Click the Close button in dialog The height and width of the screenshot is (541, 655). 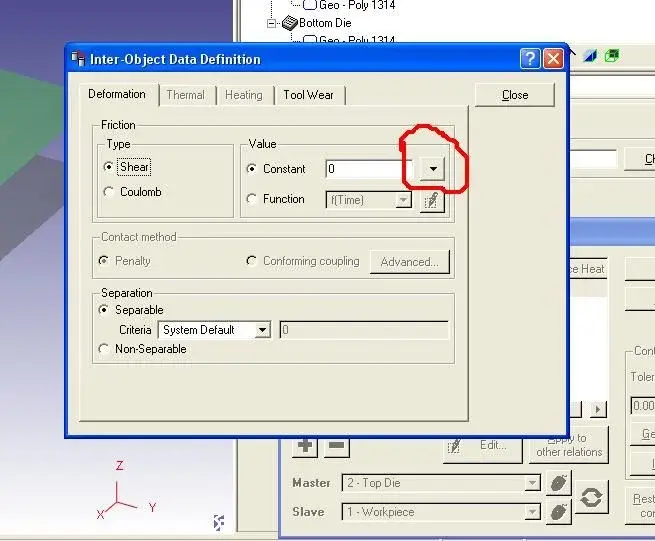point(515,95)
